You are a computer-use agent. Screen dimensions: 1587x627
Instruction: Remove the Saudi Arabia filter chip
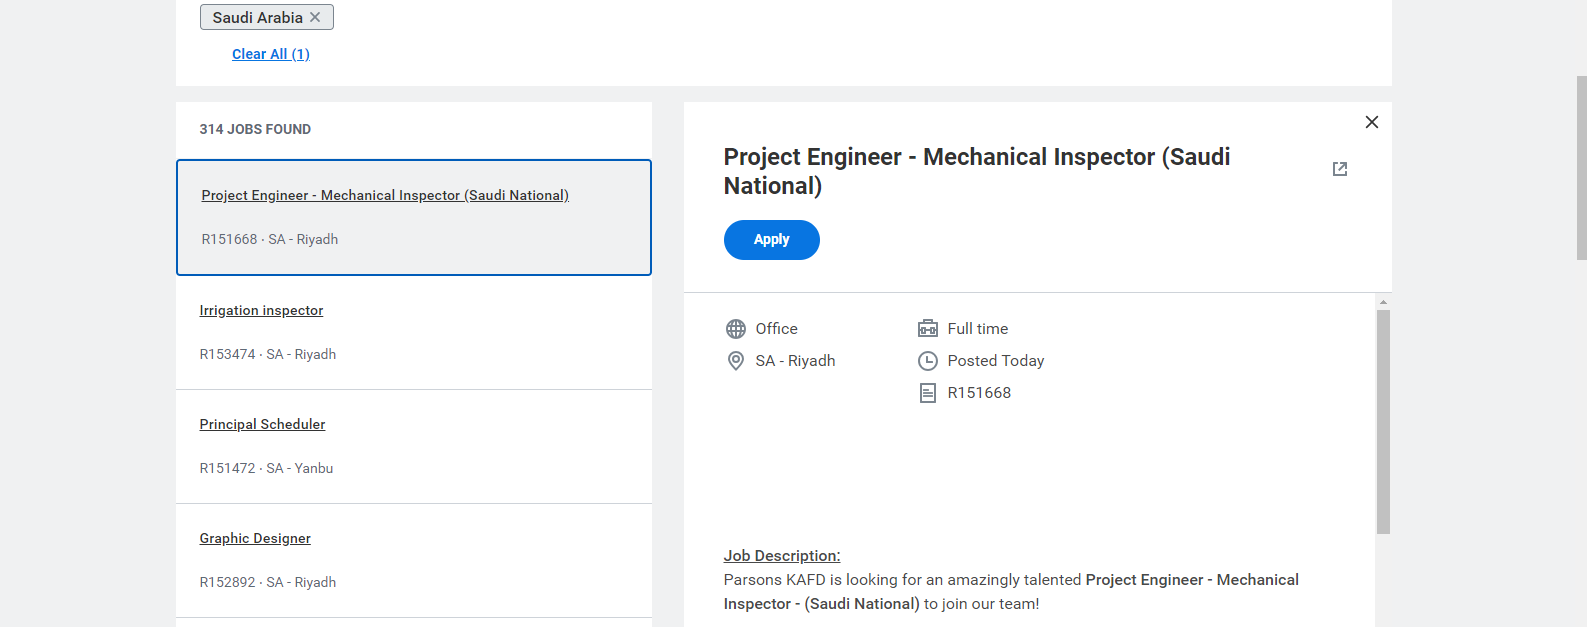tap(315, 17)
